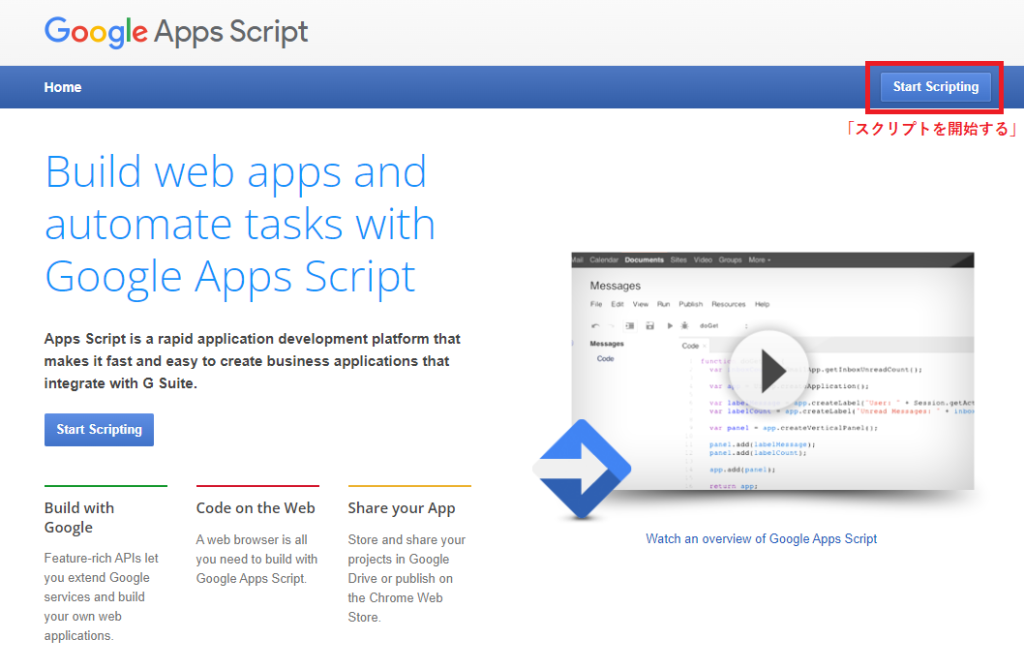Click the 'Feature-rich APIs let you extend' description
The width and height of the screenshot is (1024, 670).
click(101, 597)
